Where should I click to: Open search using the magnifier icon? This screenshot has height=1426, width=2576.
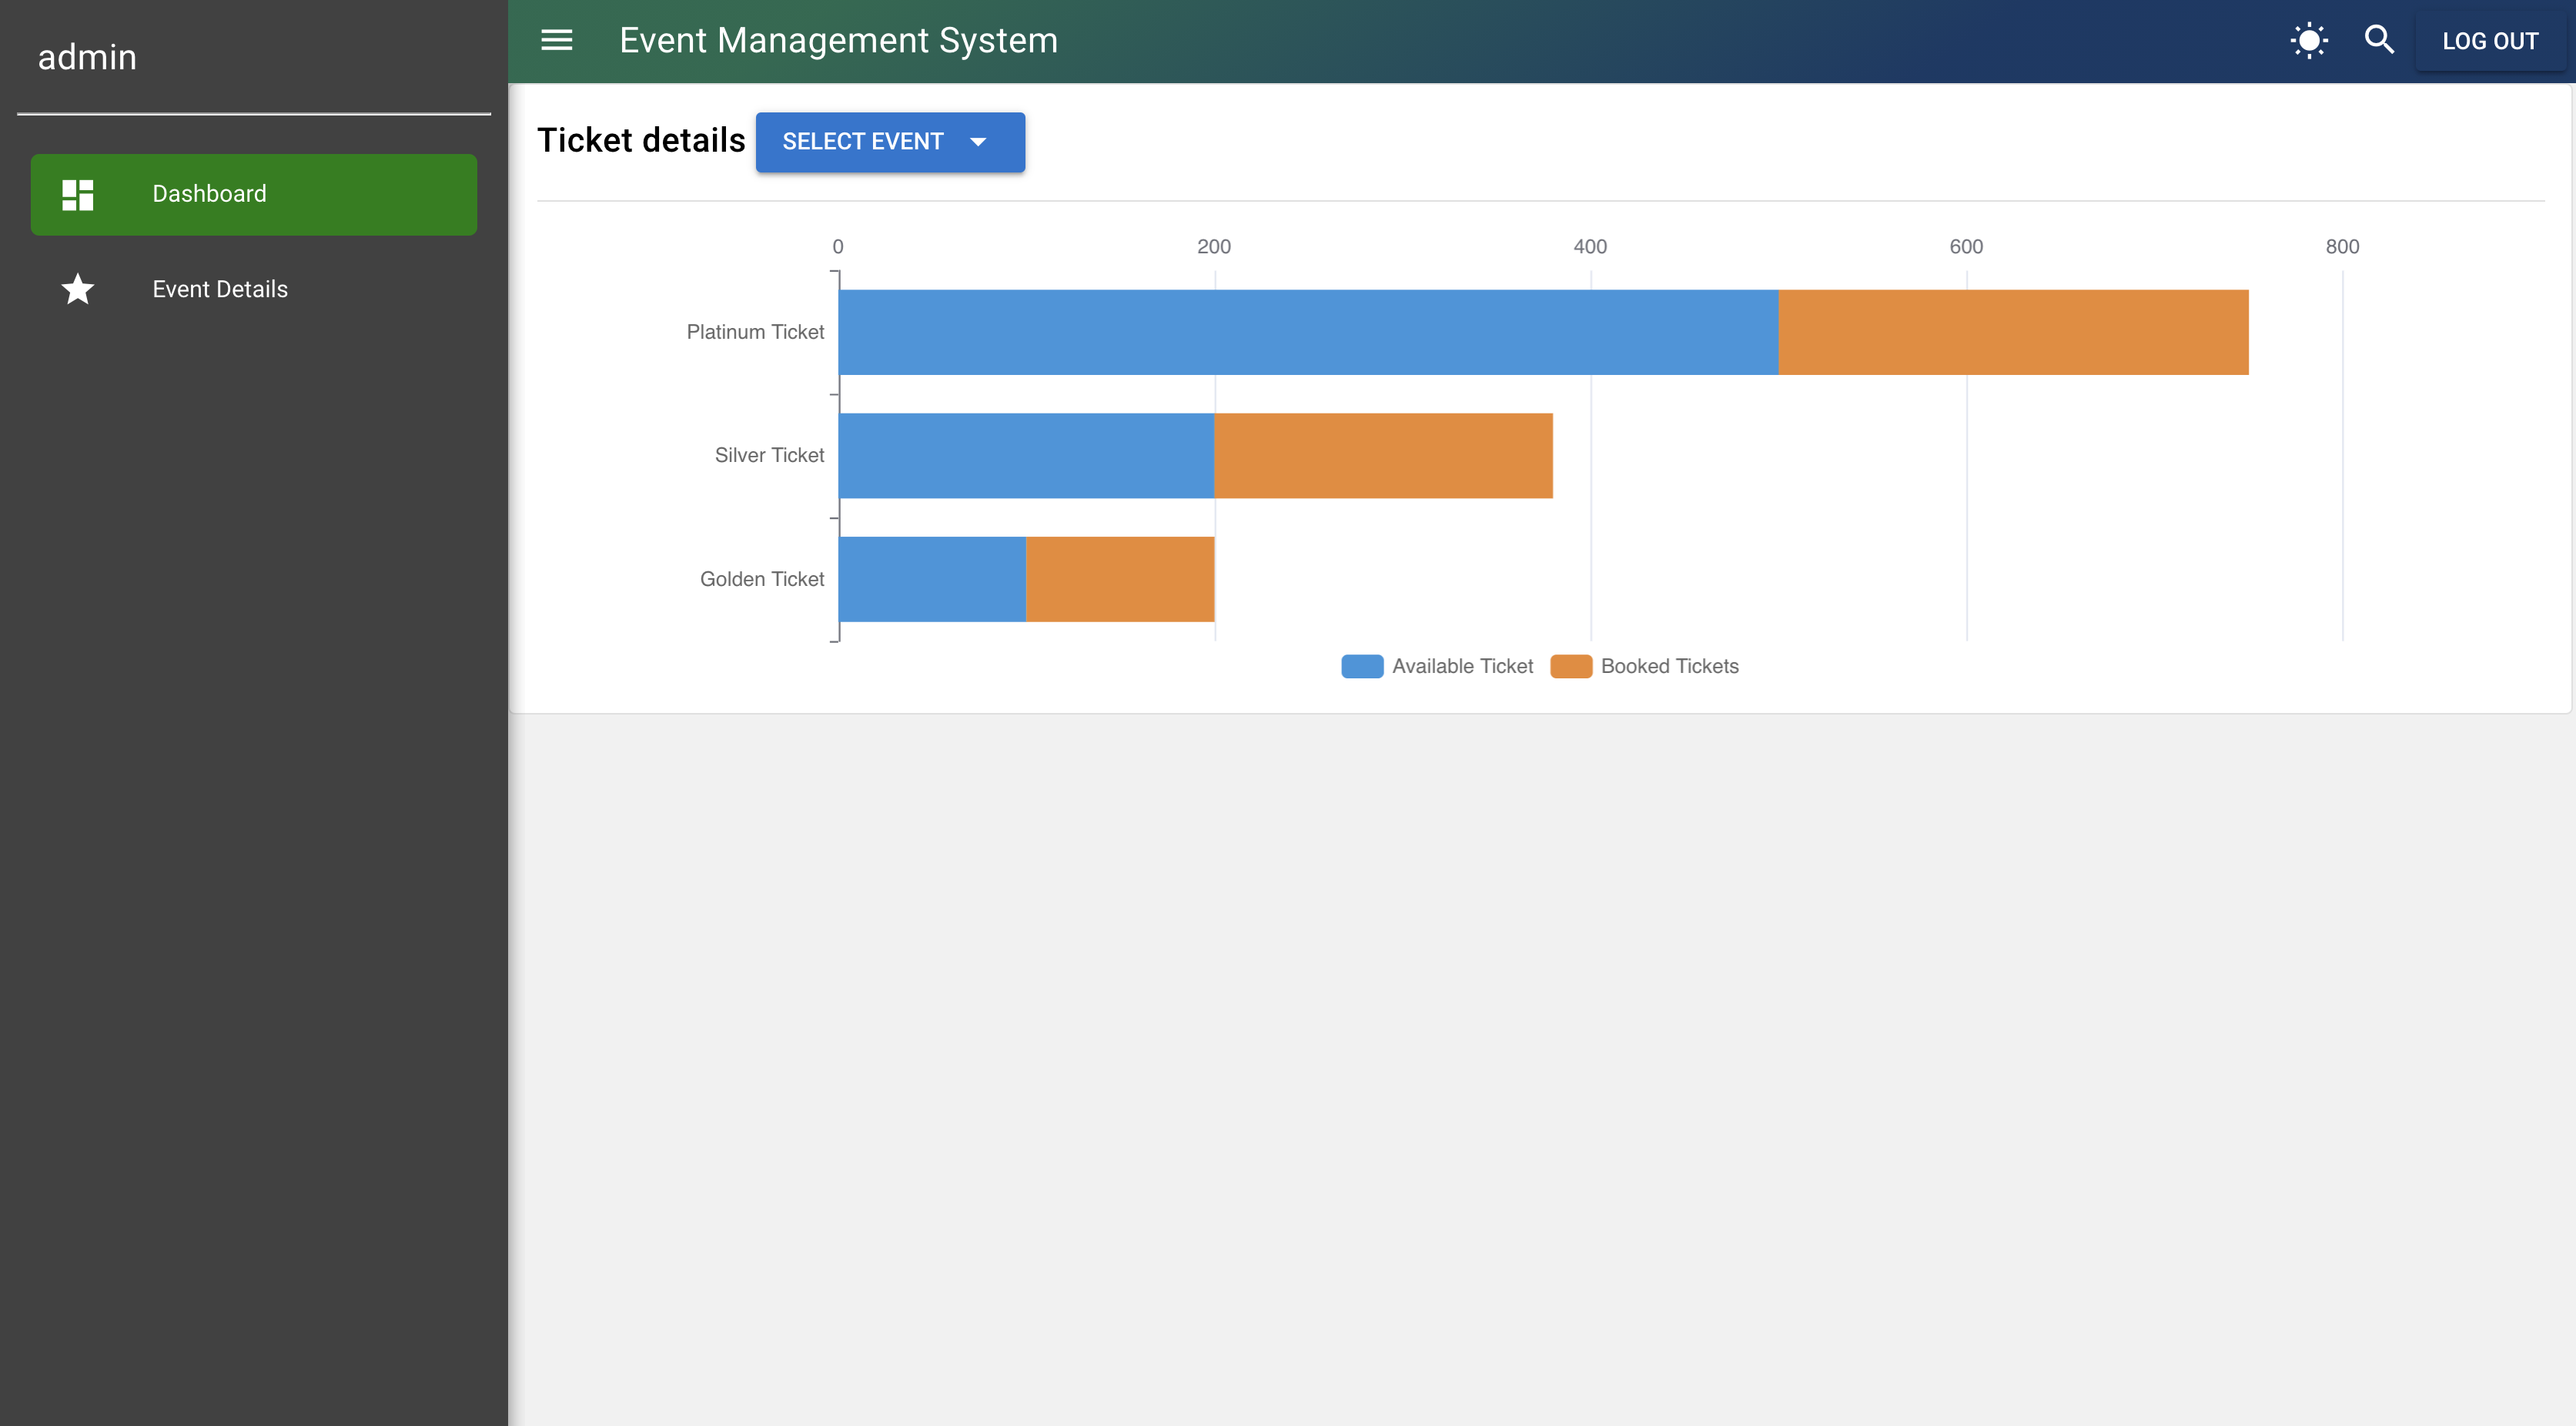coord(2380,40)
